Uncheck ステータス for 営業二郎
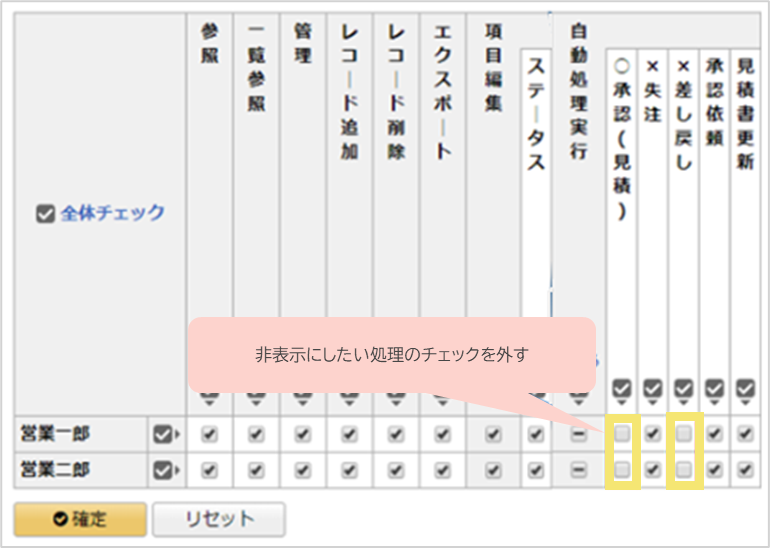 [535, 470]
